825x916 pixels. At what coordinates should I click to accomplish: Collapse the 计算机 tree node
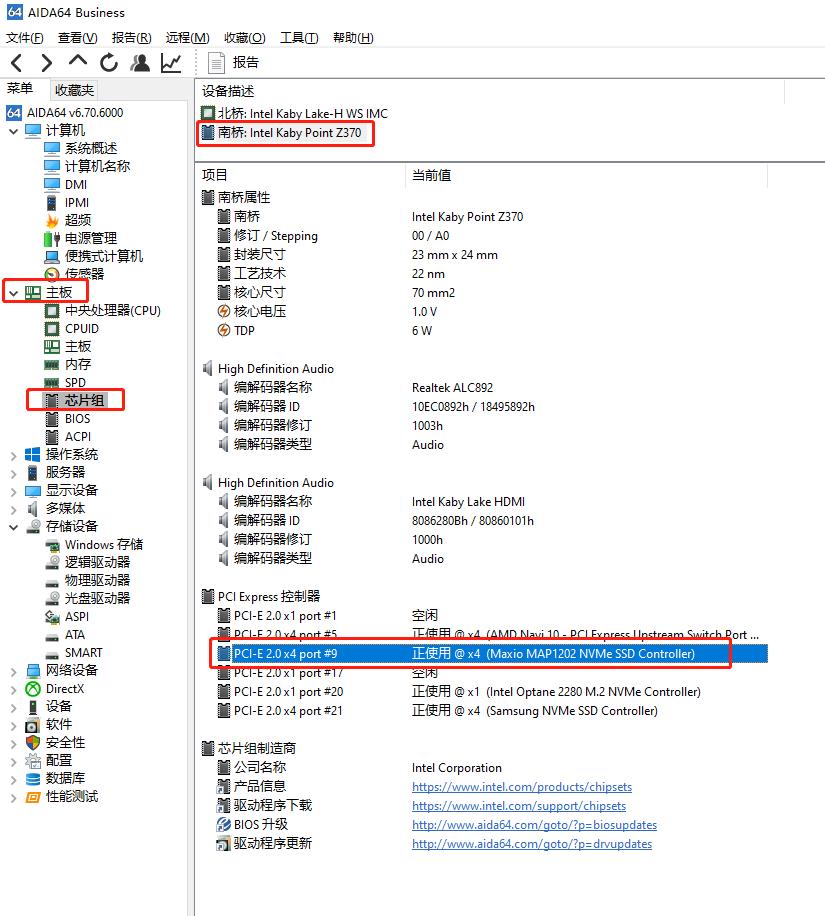point(13,131)
